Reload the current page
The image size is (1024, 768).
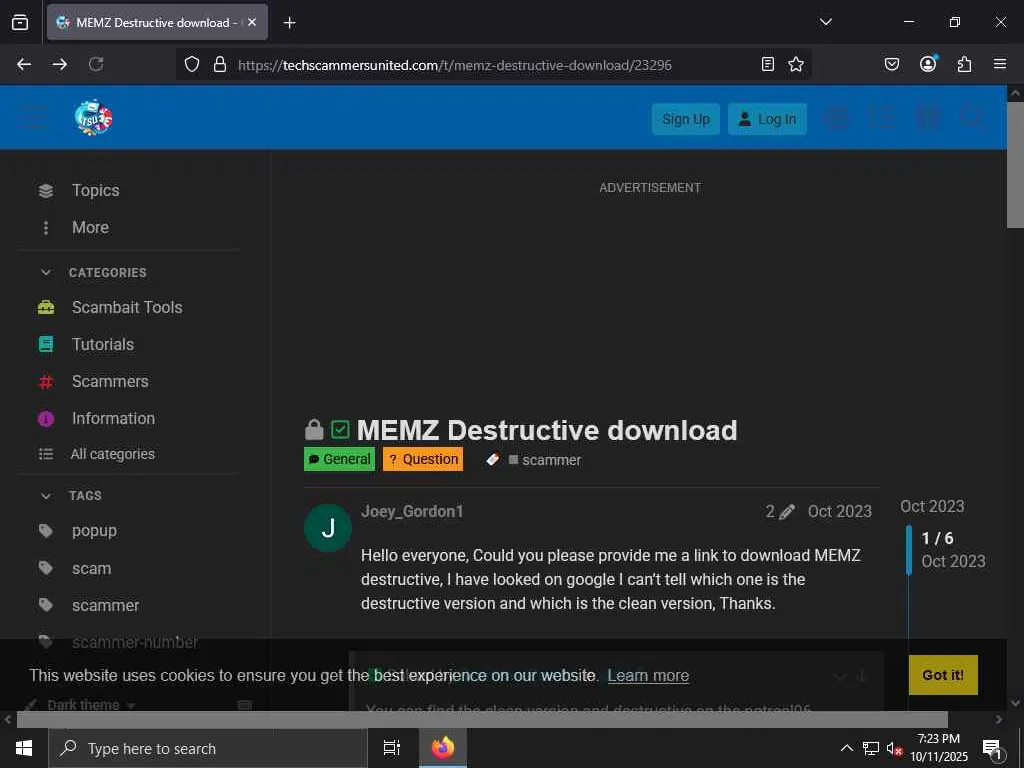[x=96, y=64]
